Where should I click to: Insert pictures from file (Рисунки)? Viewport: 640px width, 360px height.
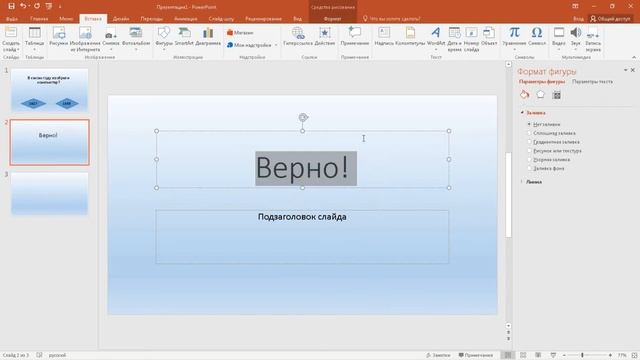58,37
